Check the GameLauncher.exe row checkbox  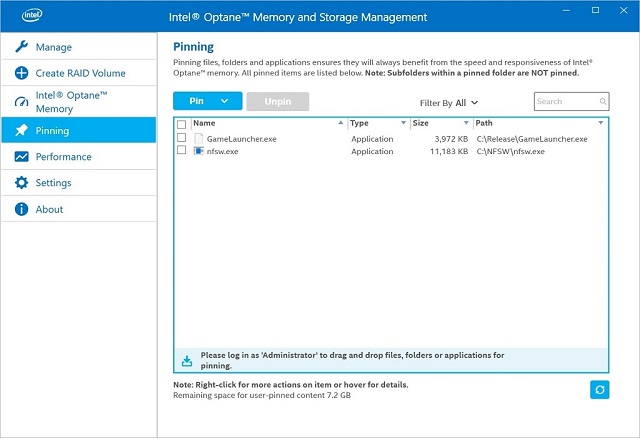[182, 138]
